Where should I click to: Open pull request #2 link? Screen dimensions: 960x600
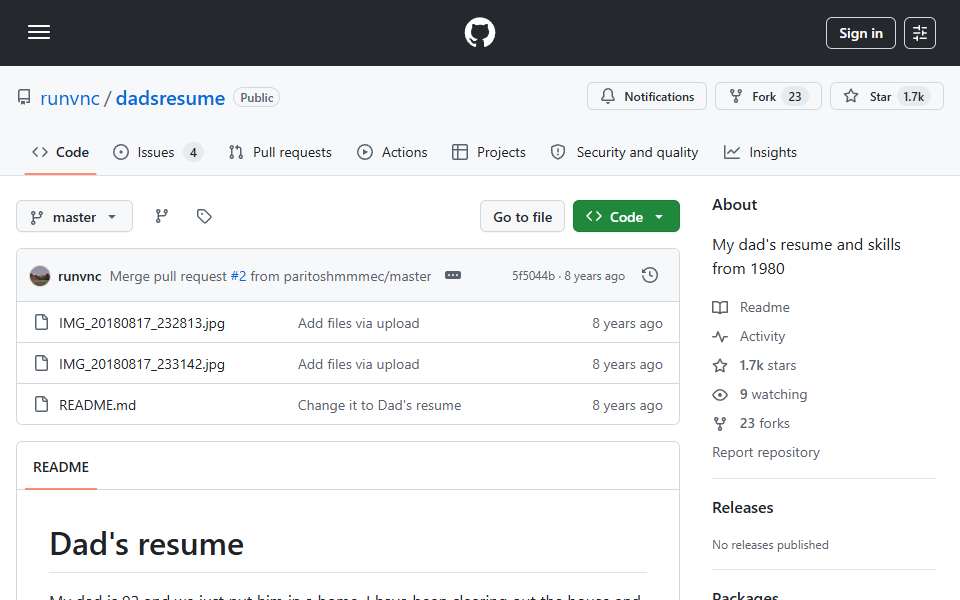(238, 276)
